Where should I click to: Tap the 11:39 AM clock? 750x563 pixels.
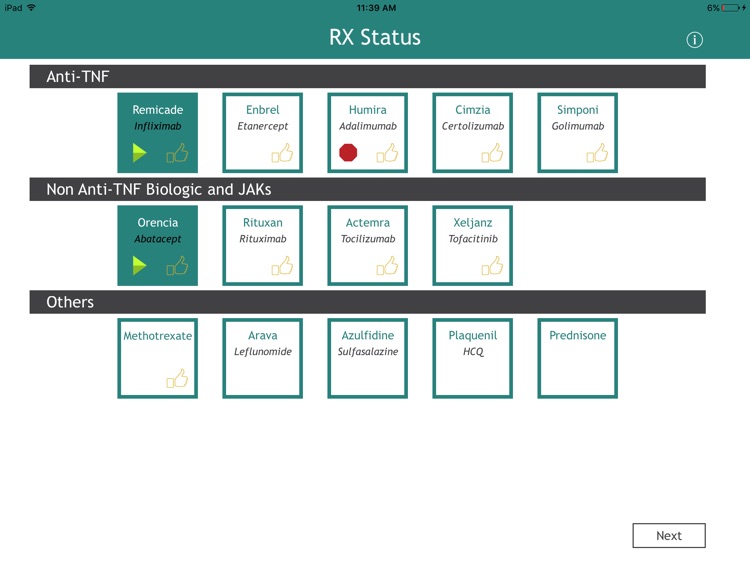376,8
